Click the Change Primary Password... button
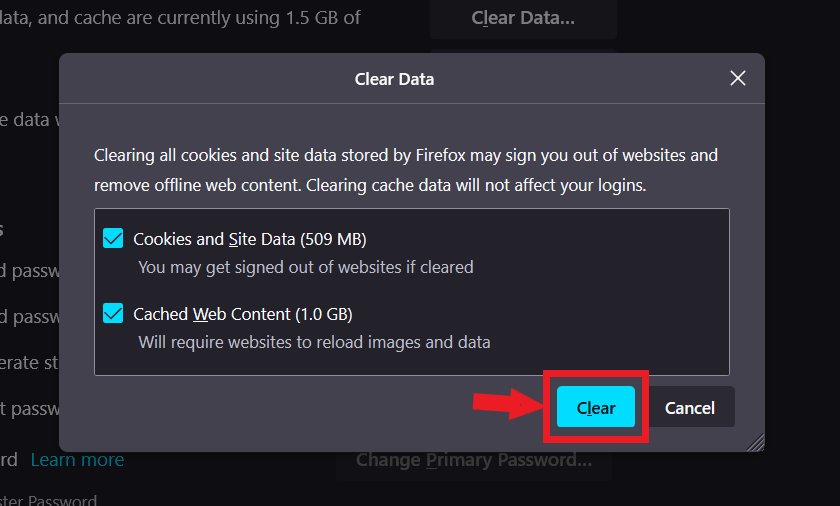The height and width of the screenshot is (506, 840). pos(474,461)
